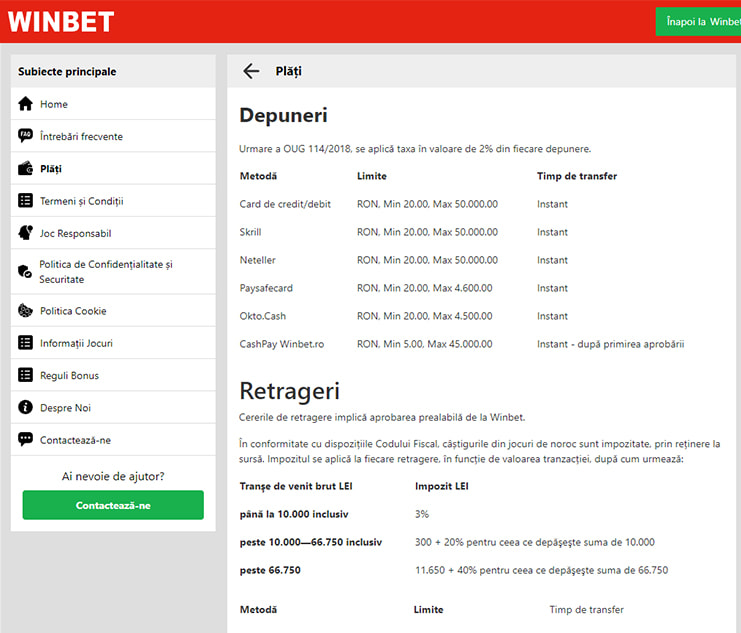The width and height of the screenshot is (741, 633).
Task: Select the Plăți sidebar entry
Action: [113, 169]
